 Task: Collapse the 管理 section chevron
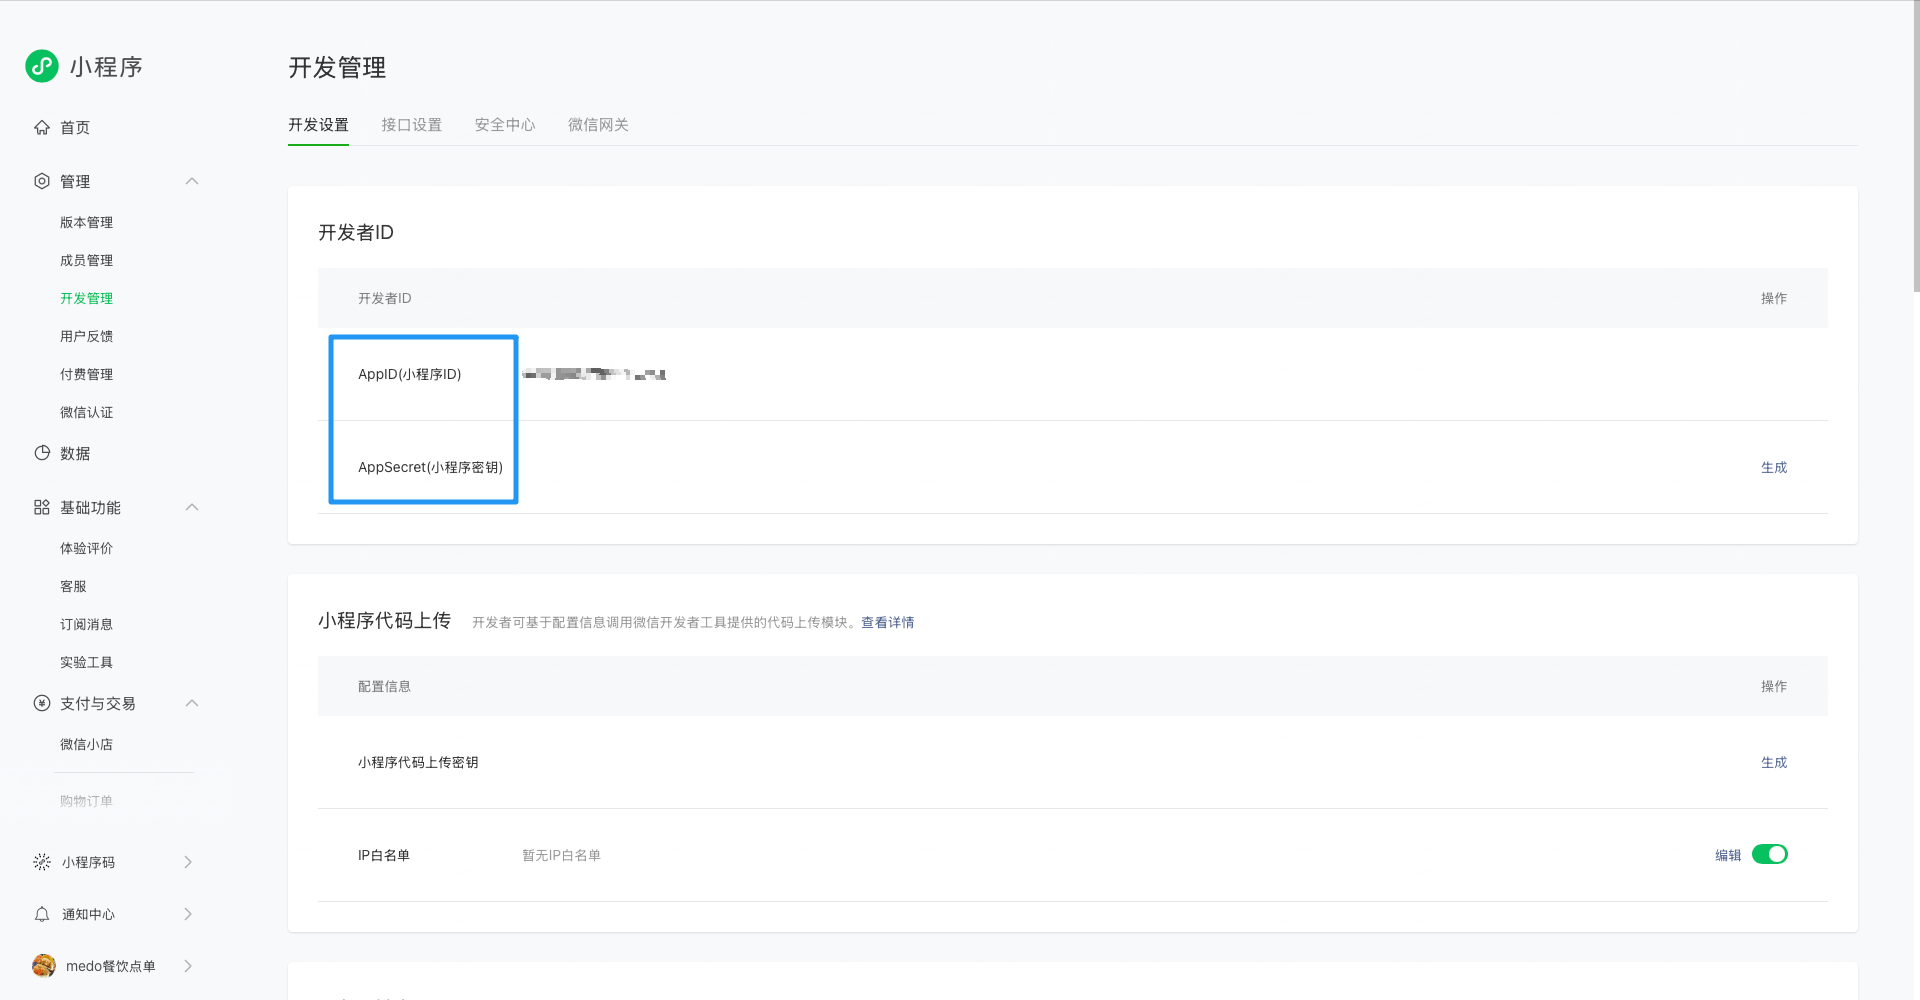[x=192, y=181]
